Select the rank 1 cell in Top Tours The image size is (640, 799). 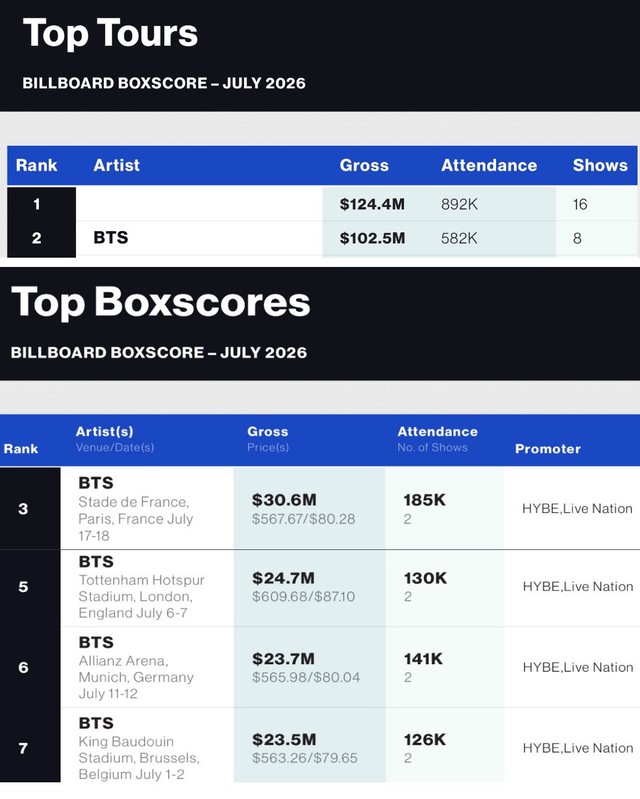click(x=37, y=204)
